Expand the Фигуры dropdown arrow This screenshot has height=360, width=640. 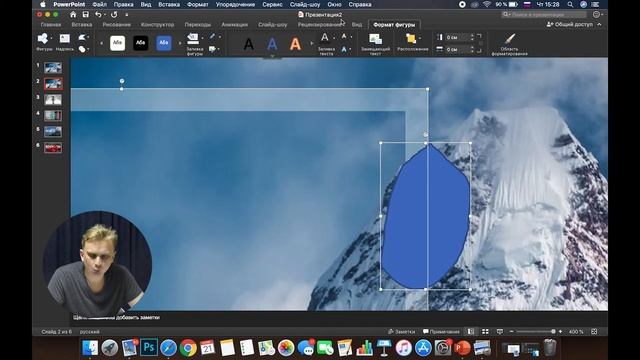point(51,38)
